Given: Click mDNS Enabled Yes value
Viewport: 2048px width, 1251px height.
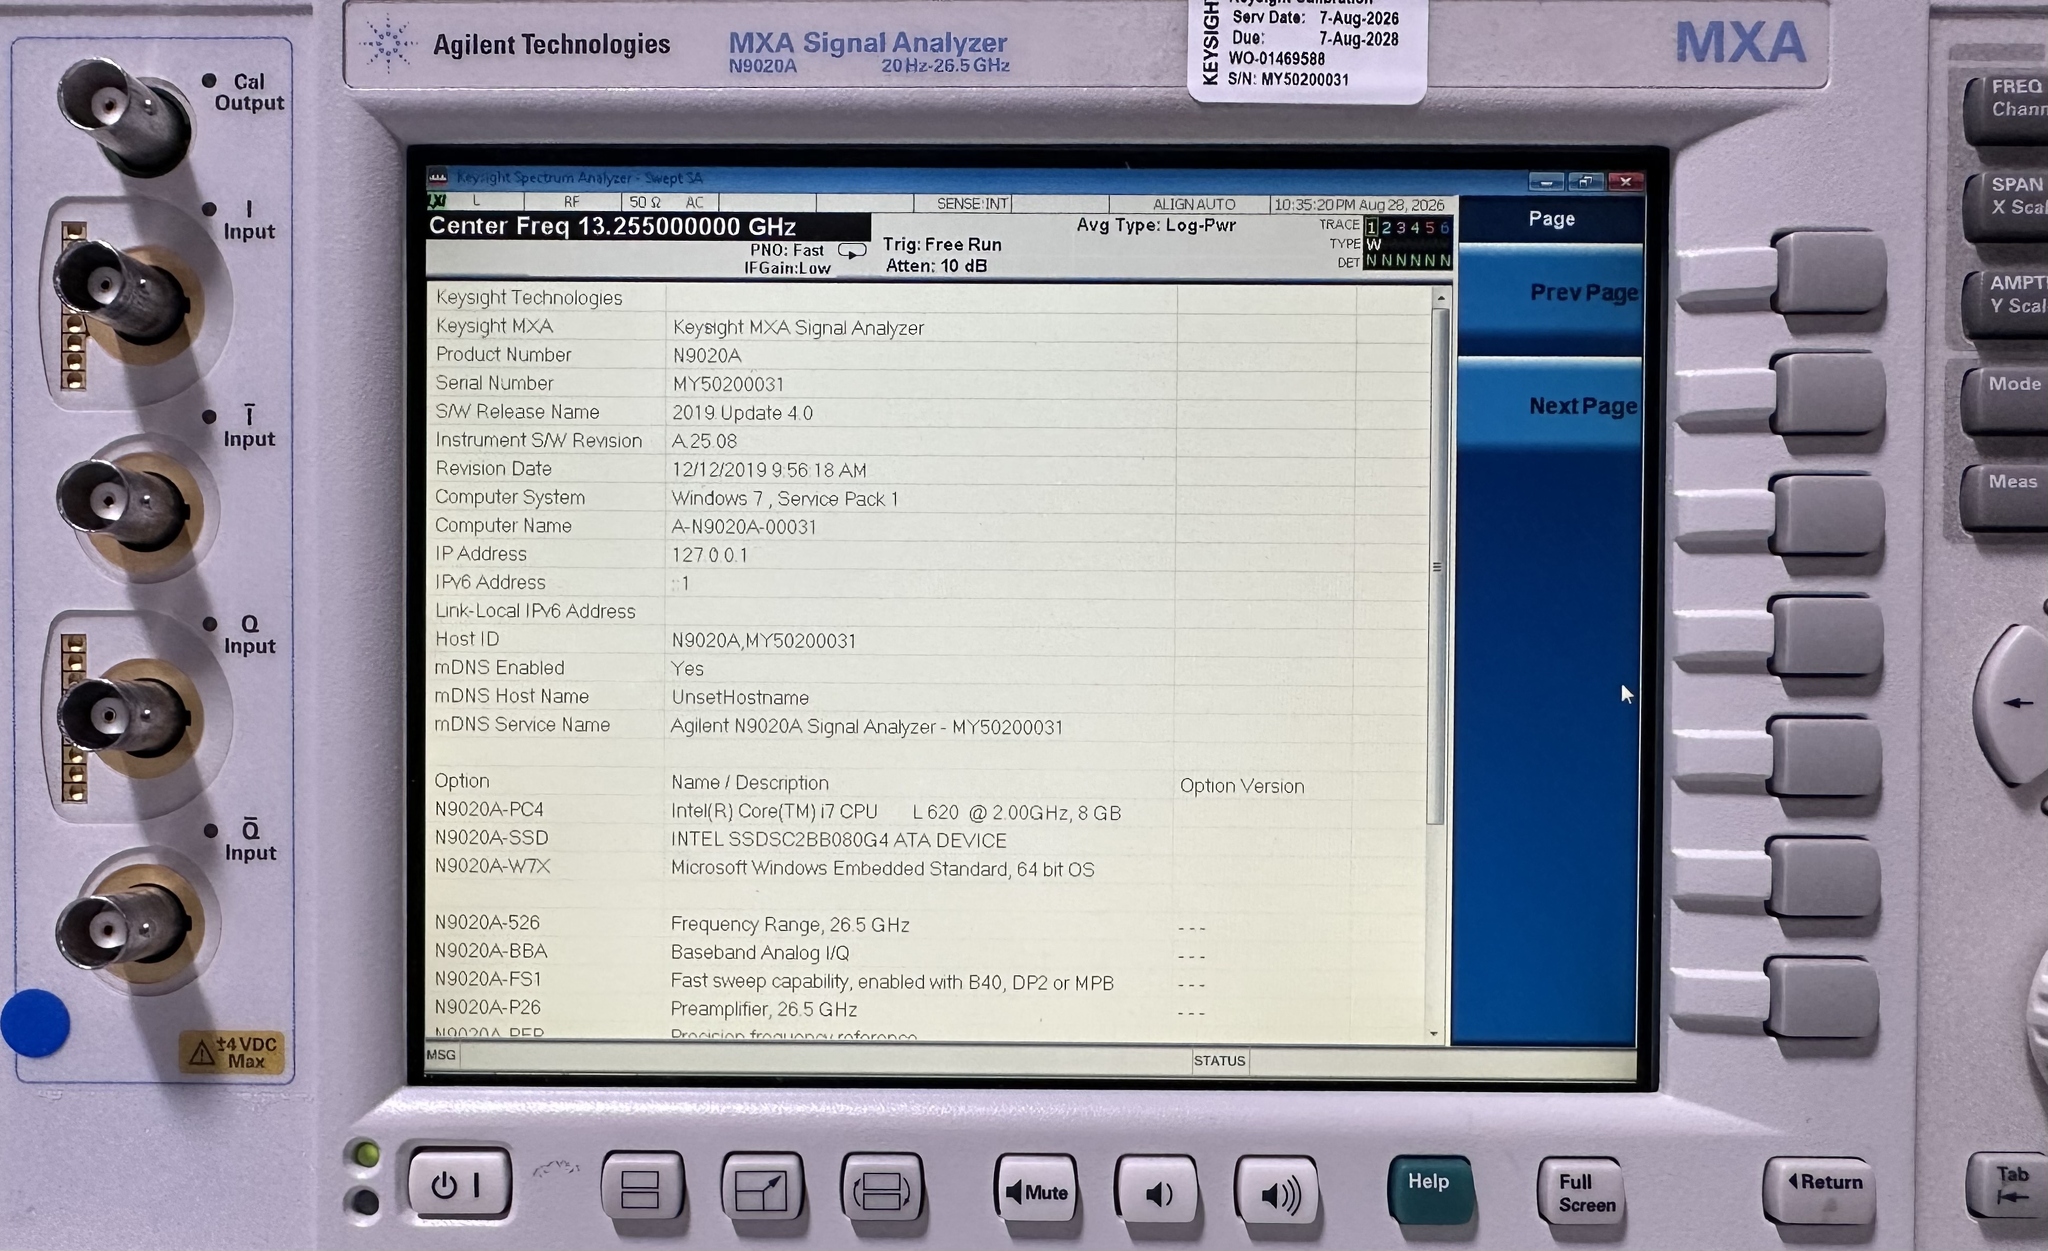Looking at the screenshot, I should tap(687, 669).
